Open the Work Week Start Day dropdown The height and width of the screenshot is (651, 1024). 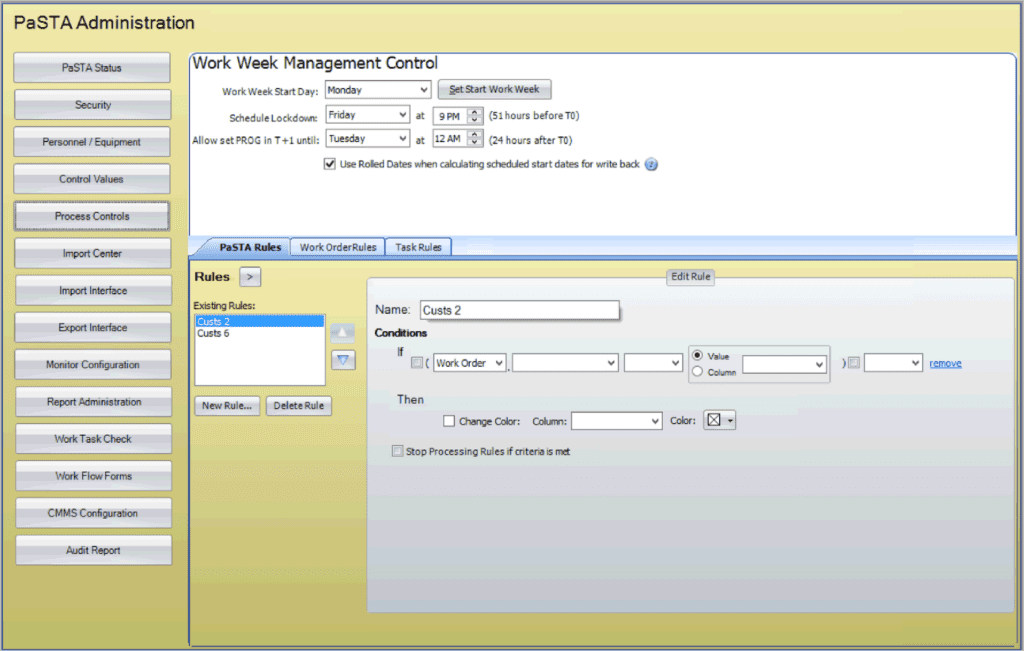[x=378, y=90]
